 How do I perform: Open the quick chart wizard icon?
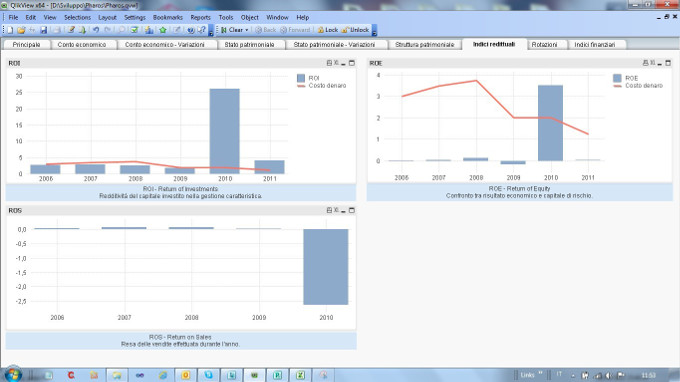(x=149, y=30)
